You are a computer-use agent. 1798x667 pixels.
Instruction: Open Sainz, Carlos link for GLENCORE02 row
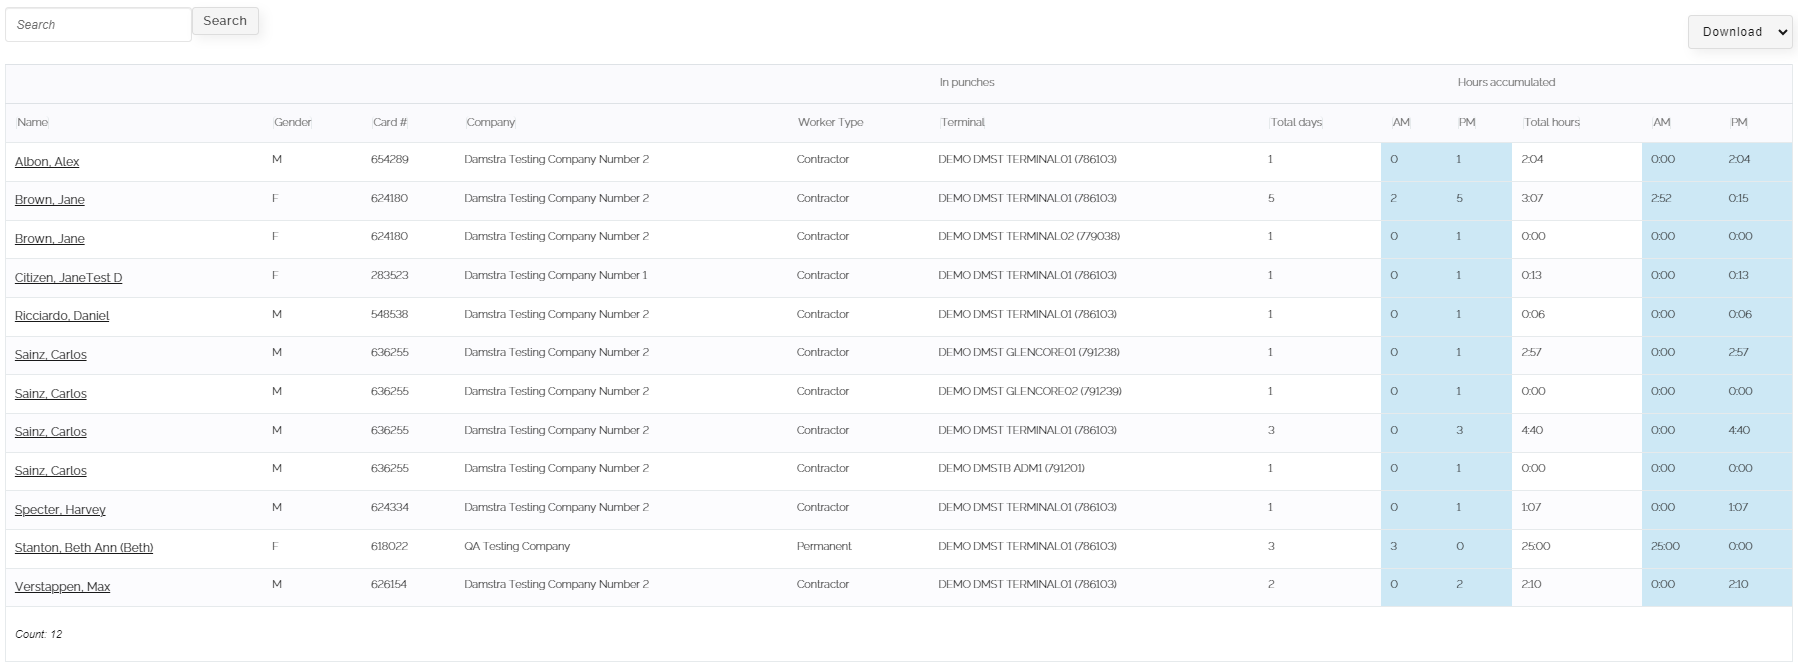coord(51,393)
